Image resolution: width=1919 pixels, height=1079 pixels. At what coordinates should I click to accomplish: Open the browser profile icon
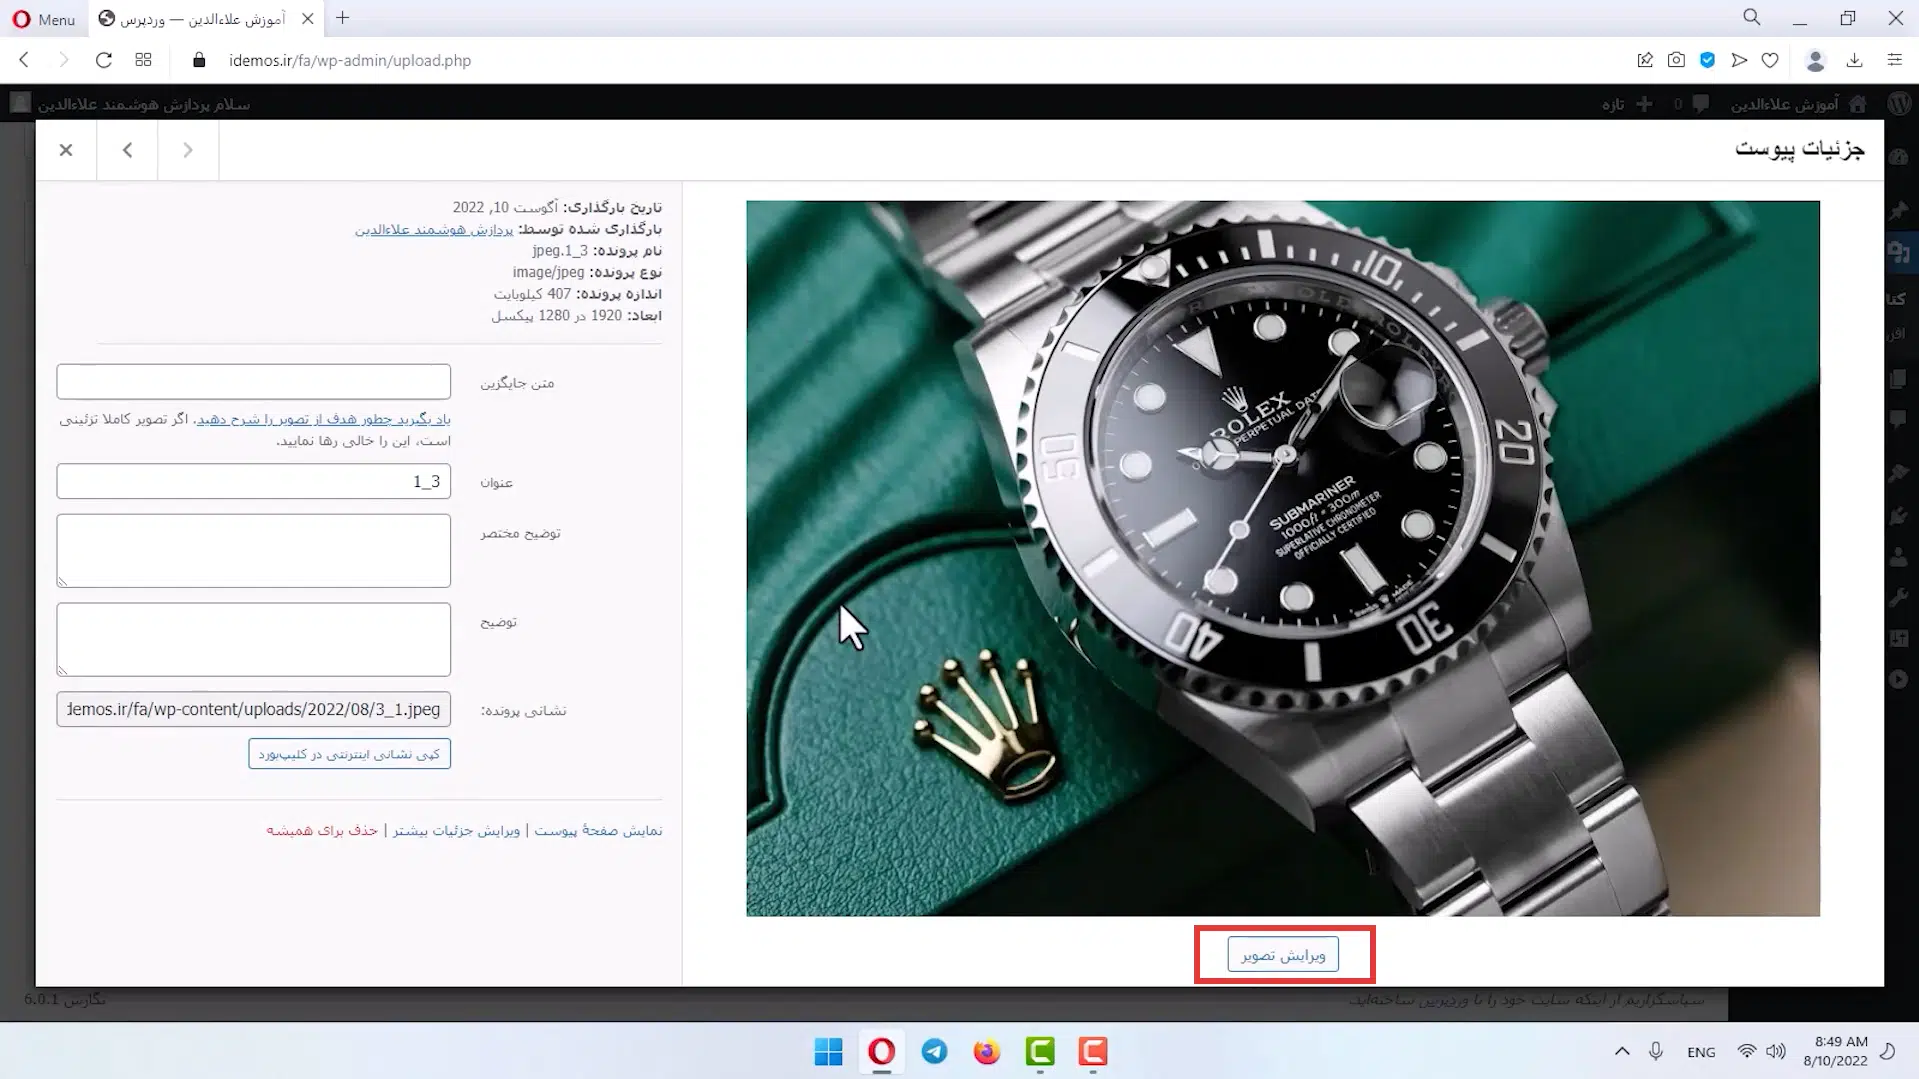point(1815,60)
